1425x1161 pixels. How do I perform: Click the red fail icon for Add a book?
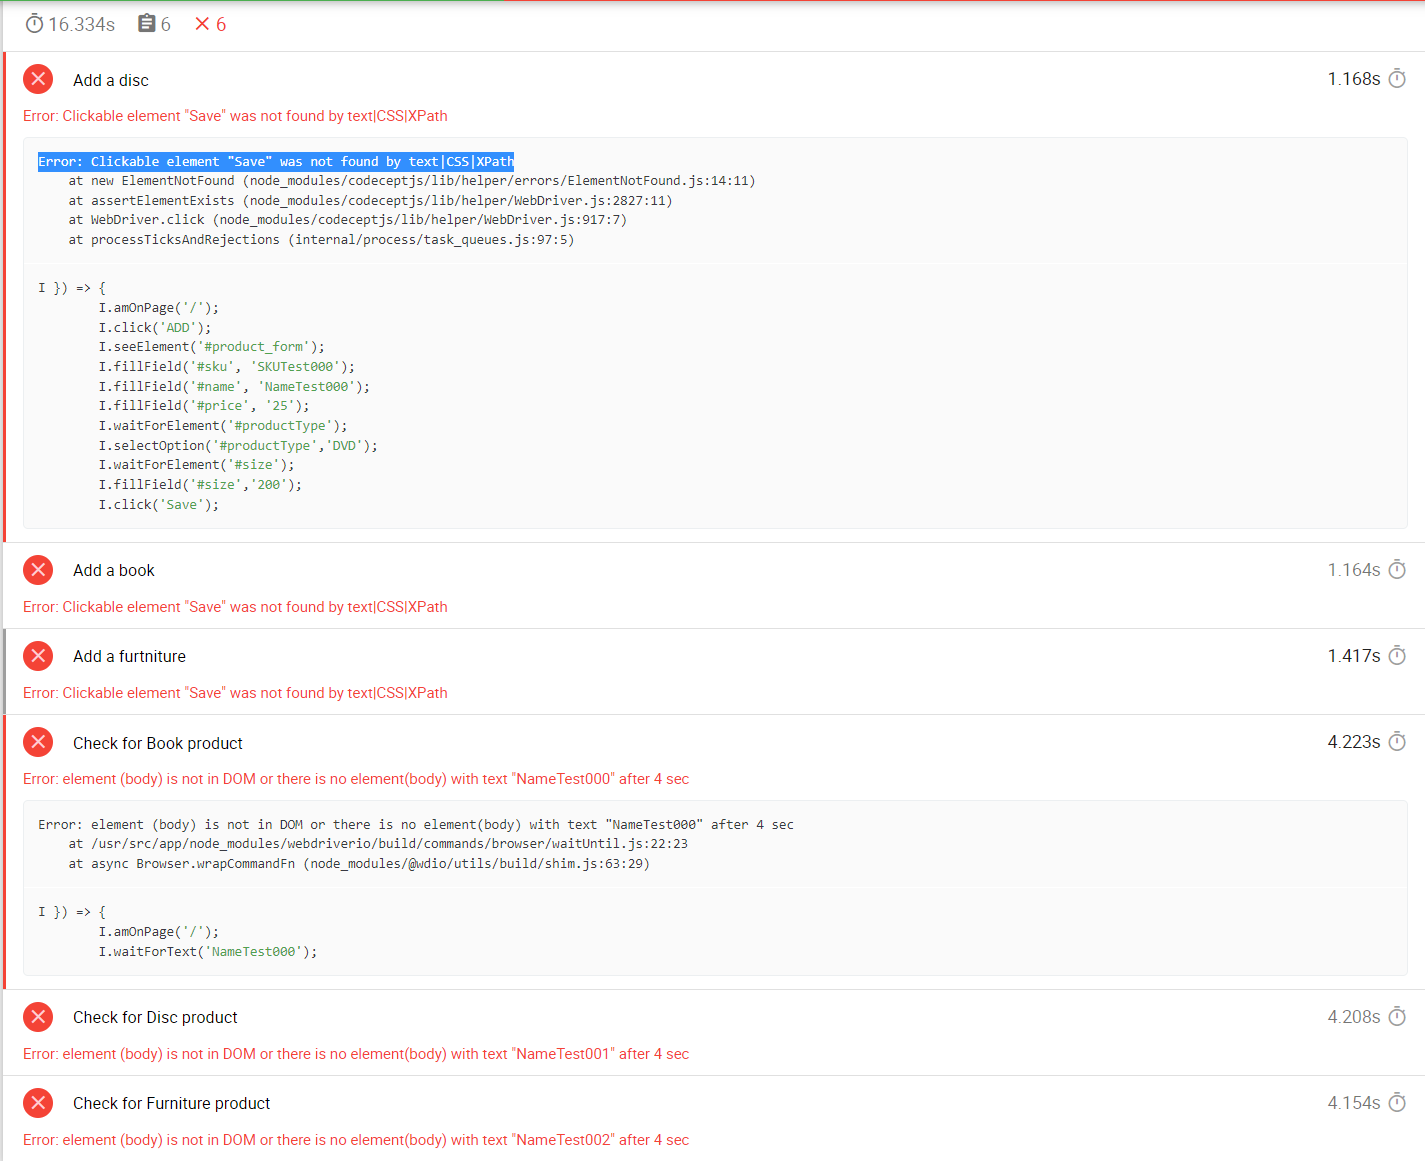pyautogui.click(x=38, y=570)
